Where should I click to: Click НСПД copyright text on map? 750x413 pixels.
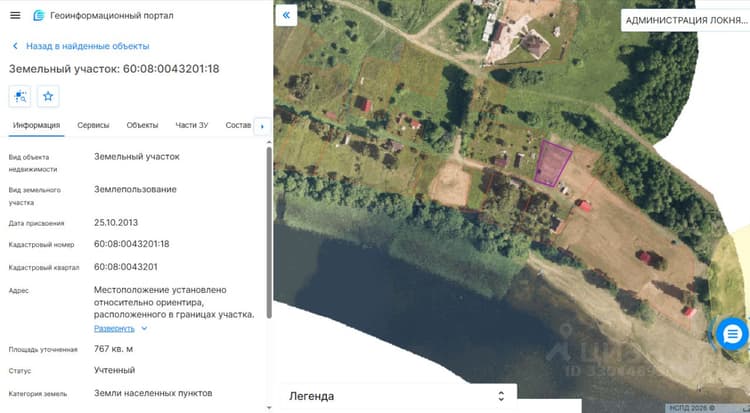(692, 408)
